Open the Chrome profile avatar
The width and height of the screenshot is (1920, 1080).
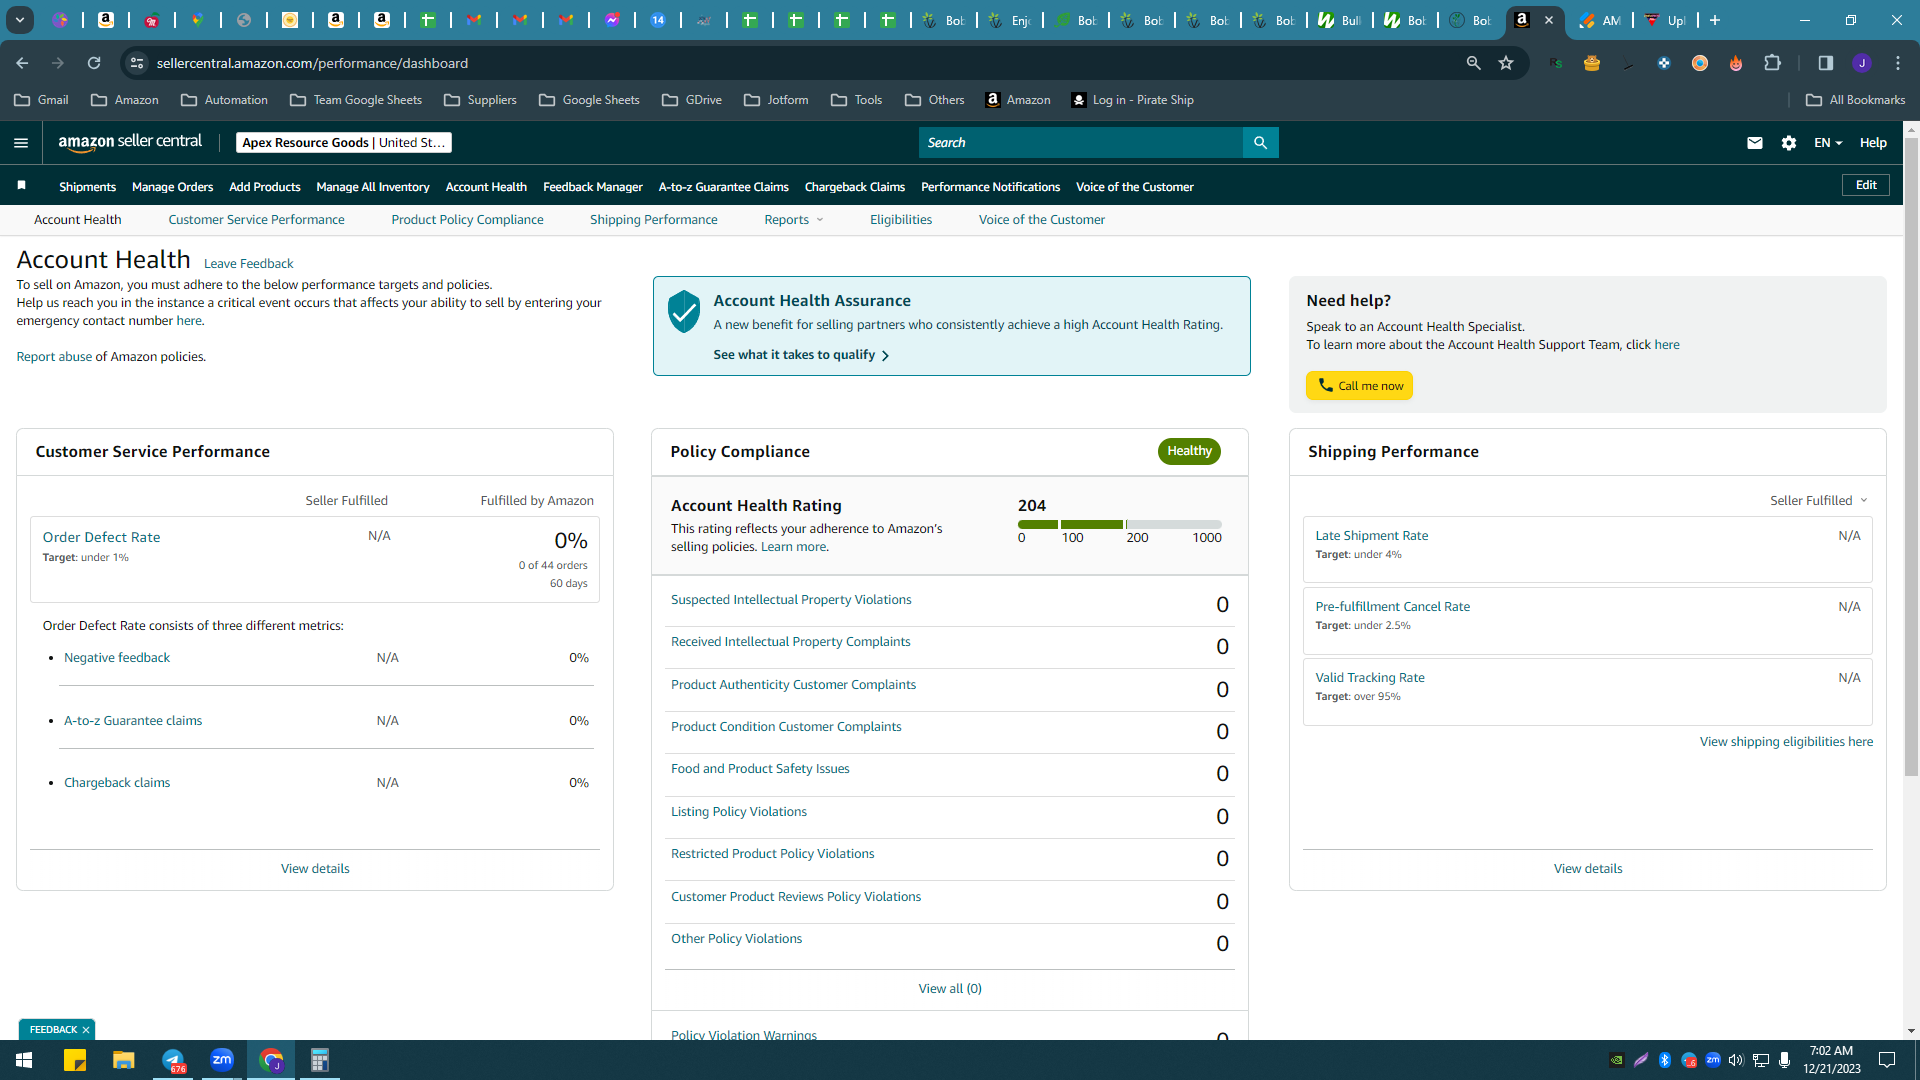click(x=1862, y=63)
